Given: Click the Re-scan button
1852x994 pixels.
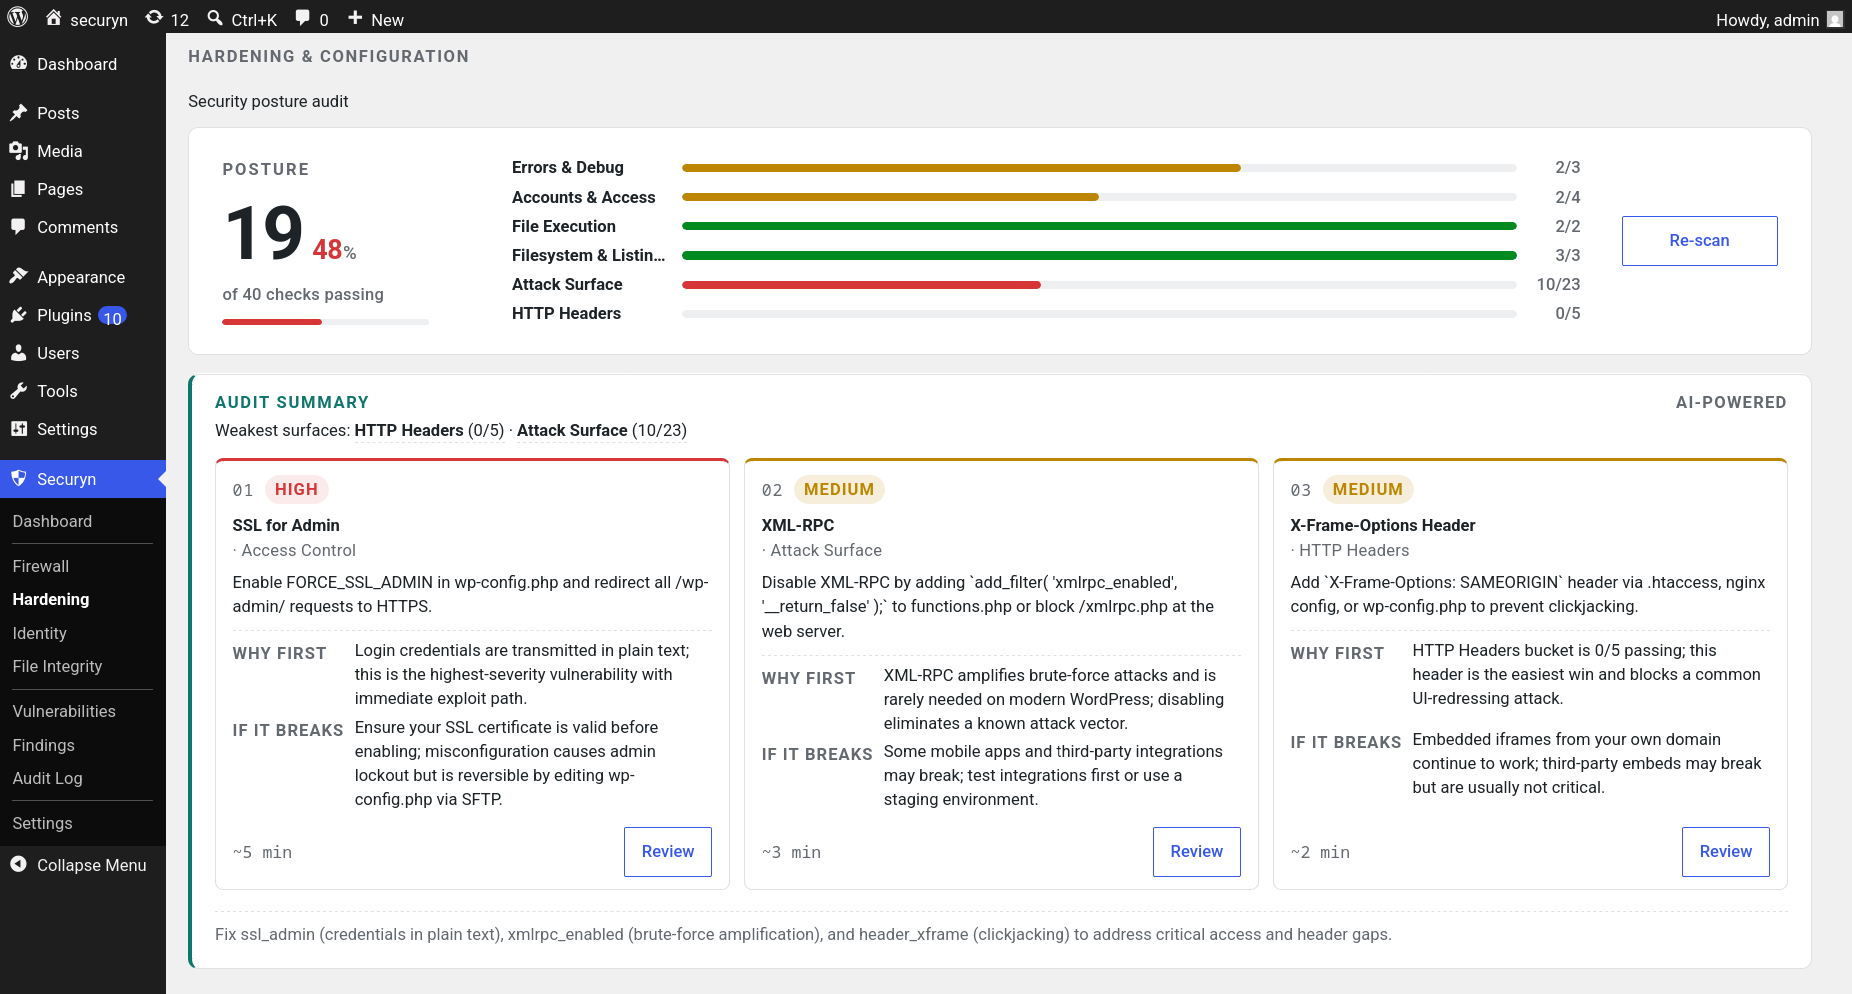Looking at the screenshot, I should 1699,241.
